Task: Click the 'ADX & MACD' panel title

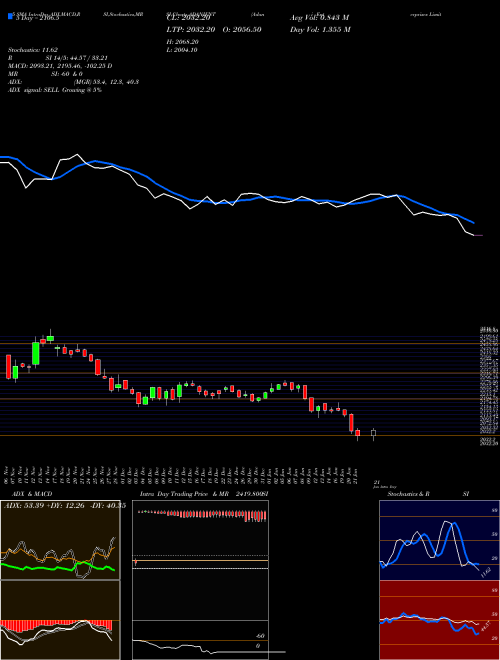Action: point(32,494)
